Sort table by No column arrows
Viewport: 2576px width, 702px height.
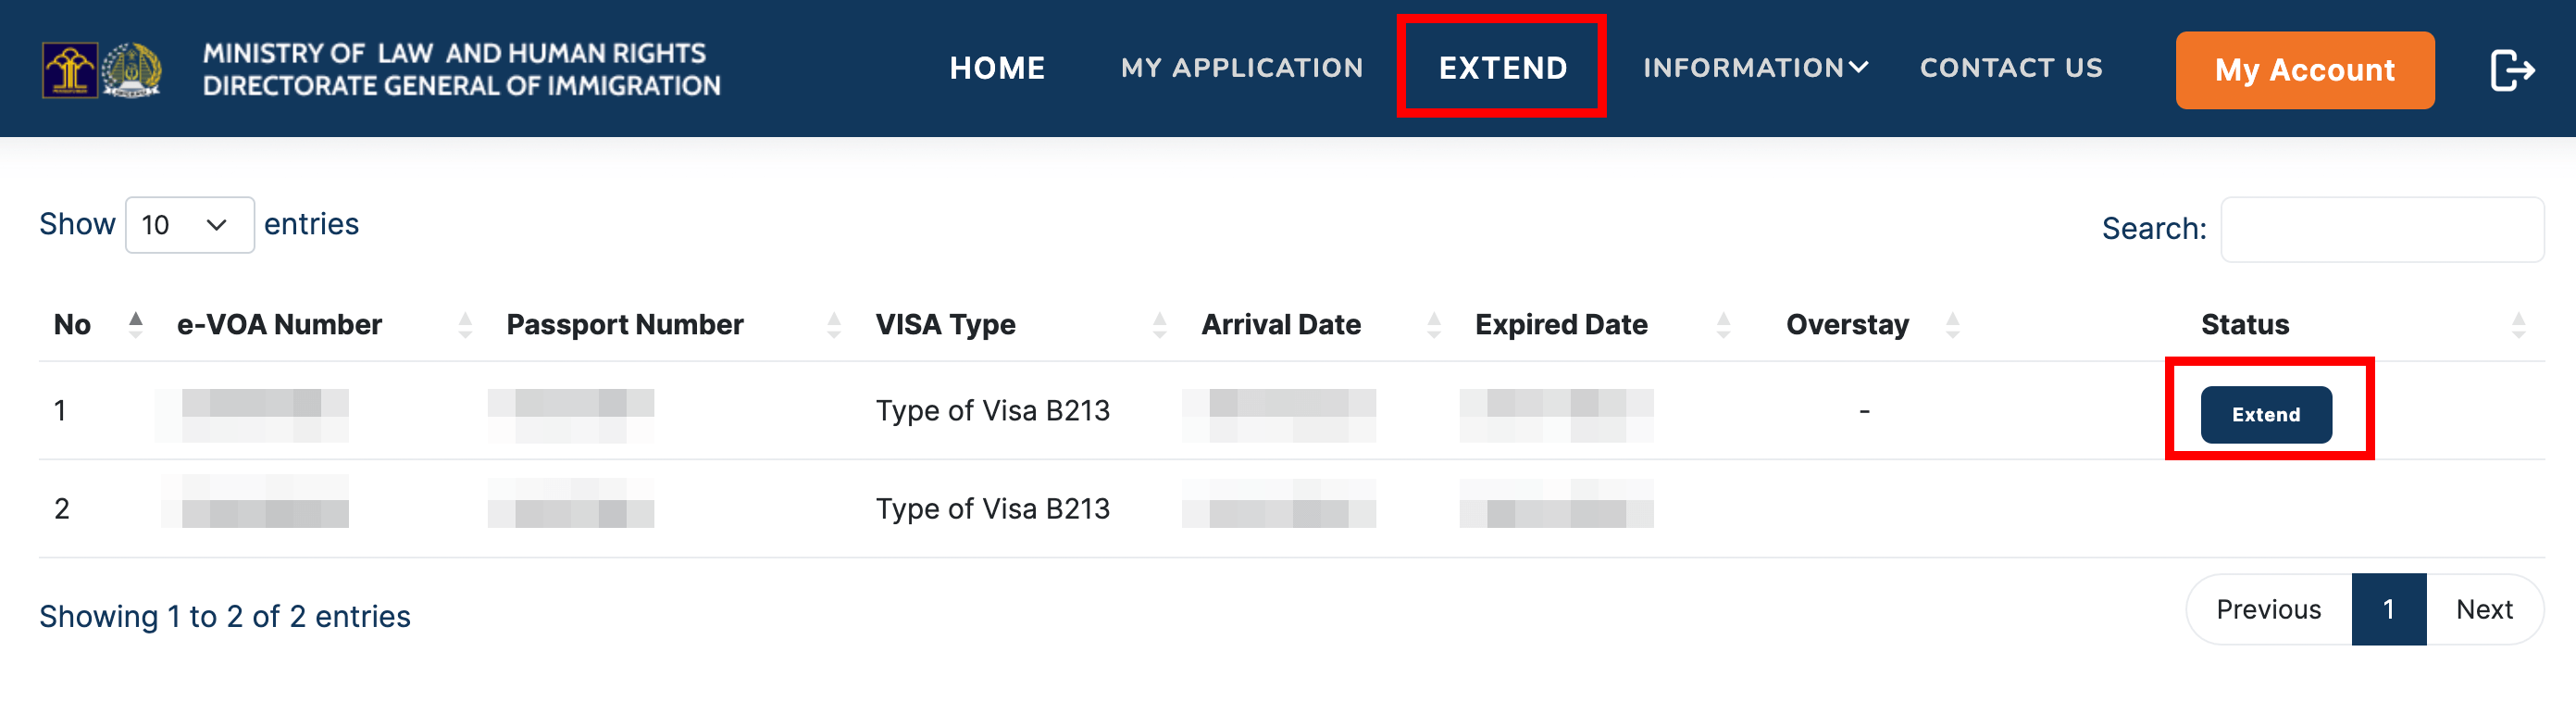click(x=136, y=324)
